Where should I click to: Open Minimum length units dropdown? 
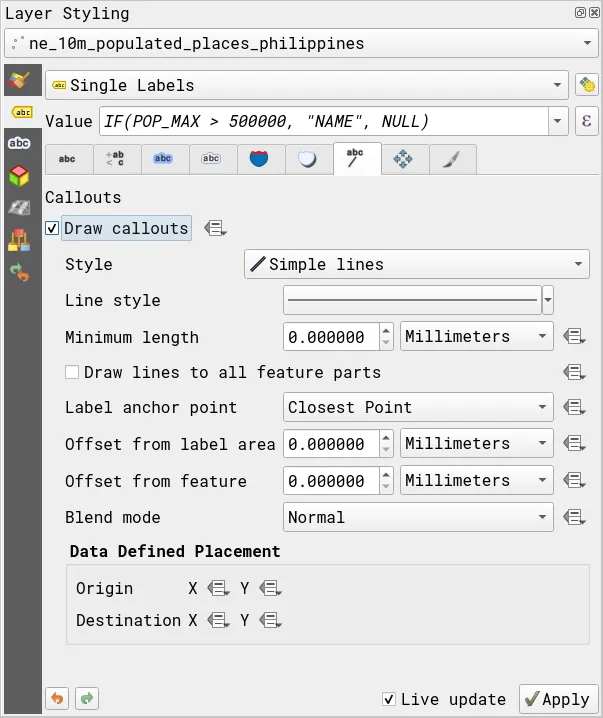[477, 337]
